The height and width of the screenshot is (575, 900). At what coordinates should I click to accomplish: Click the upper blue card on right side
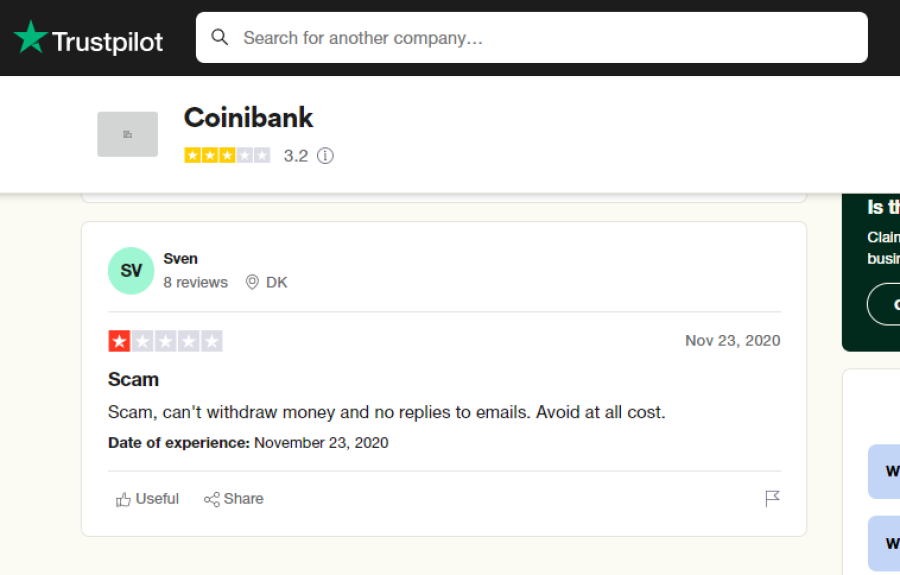884,471
